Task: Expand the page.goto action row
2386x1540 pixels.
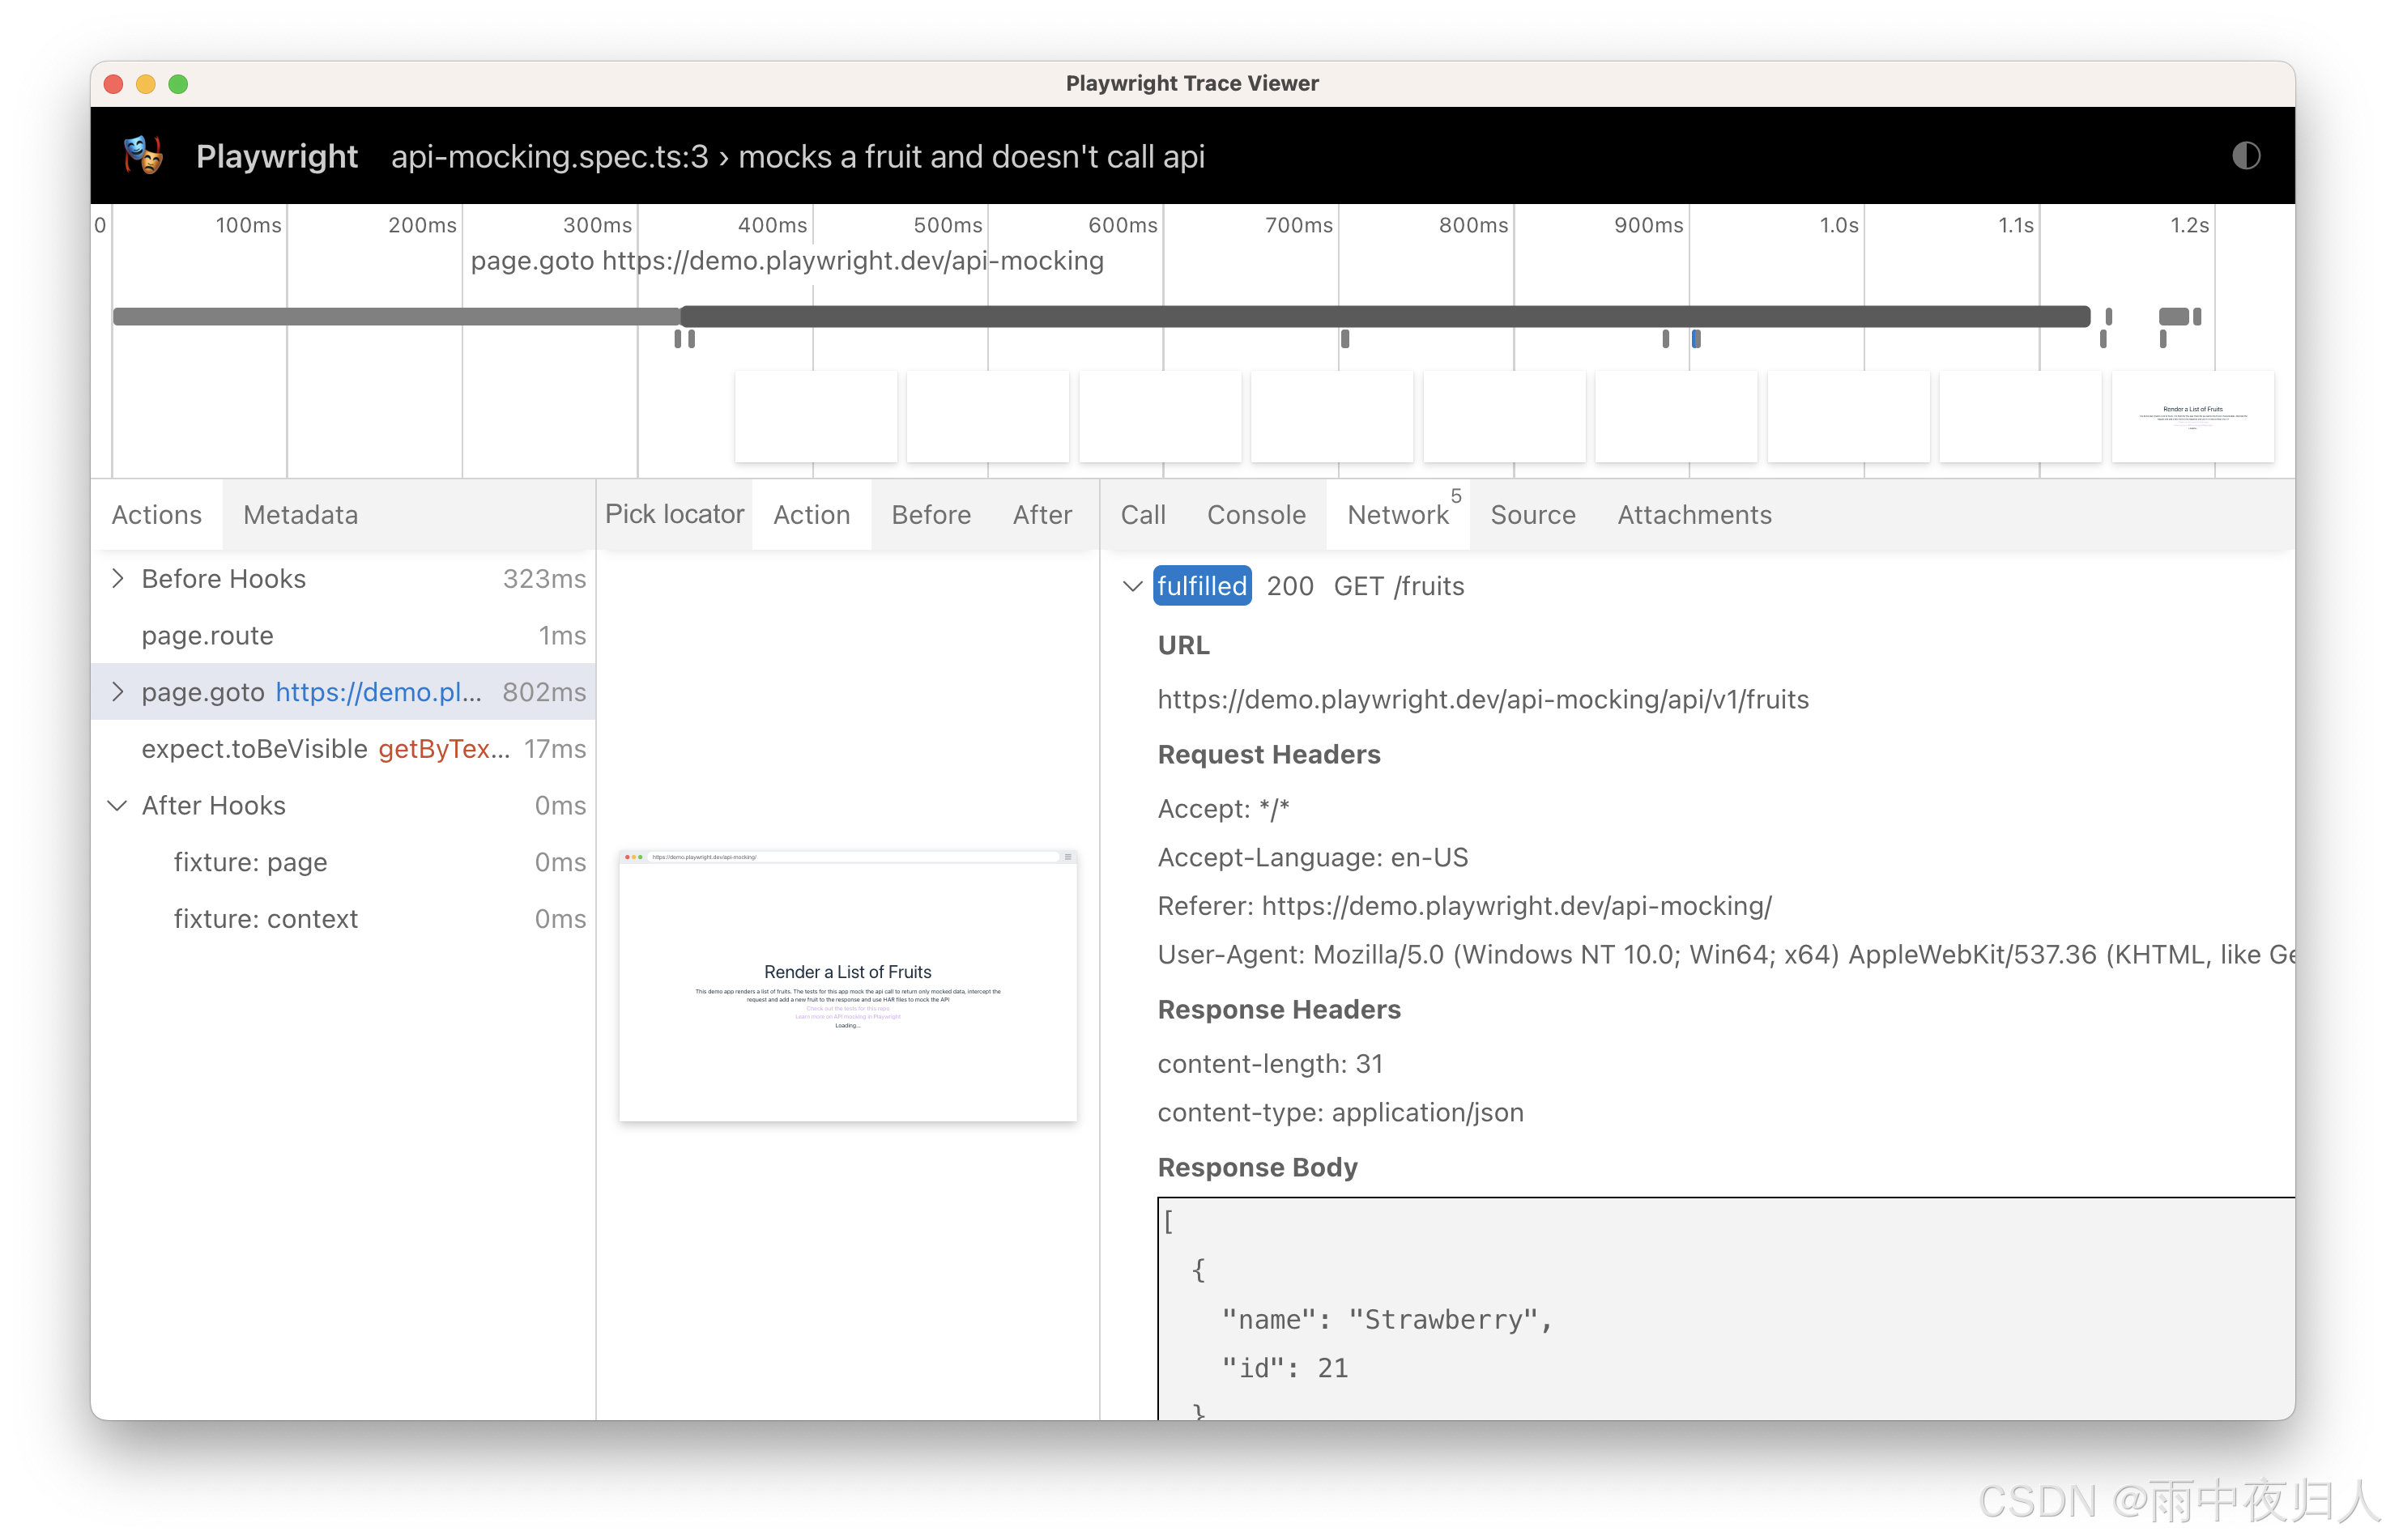Action: coord(118,691)
